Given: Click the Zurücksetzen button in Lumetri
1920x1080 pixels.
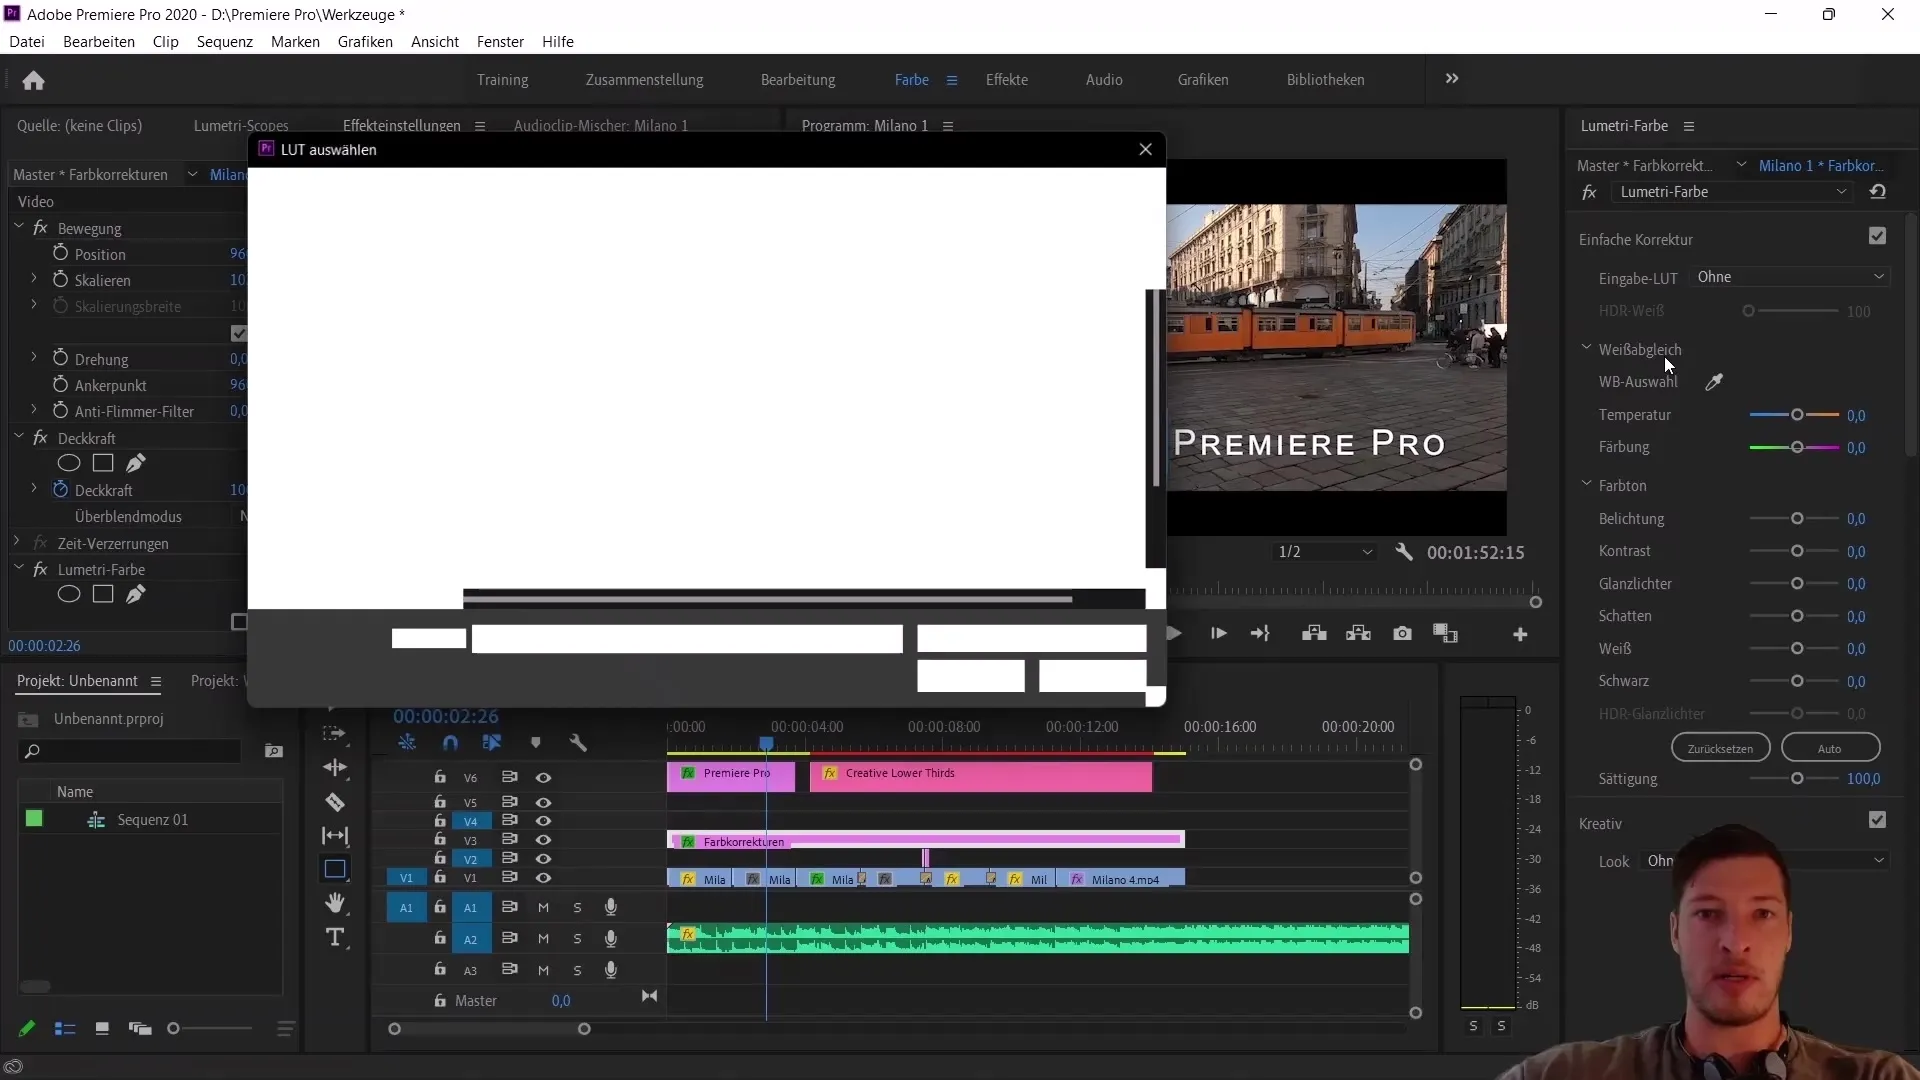Looking at the screenshot, I should [1720, 748].
